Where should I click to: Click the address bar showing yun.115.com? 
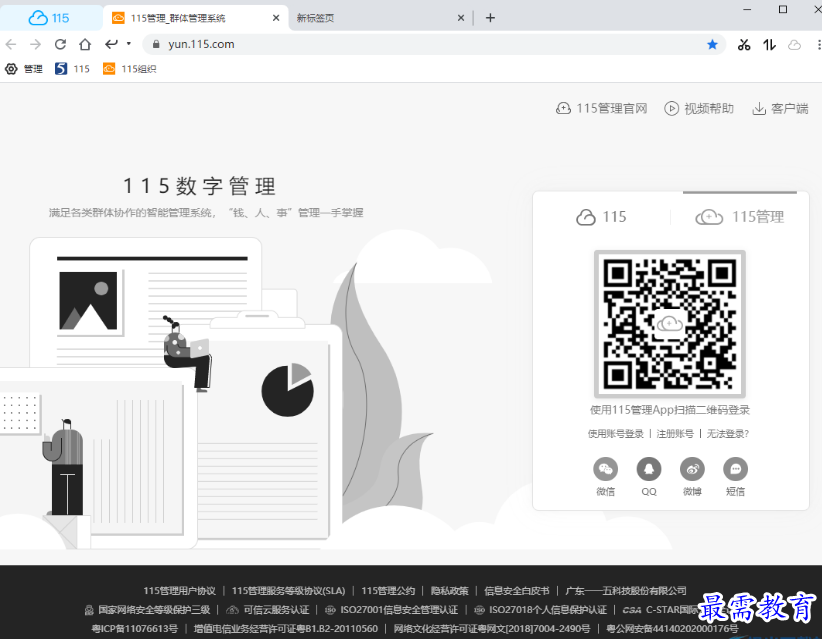[433, 45]
